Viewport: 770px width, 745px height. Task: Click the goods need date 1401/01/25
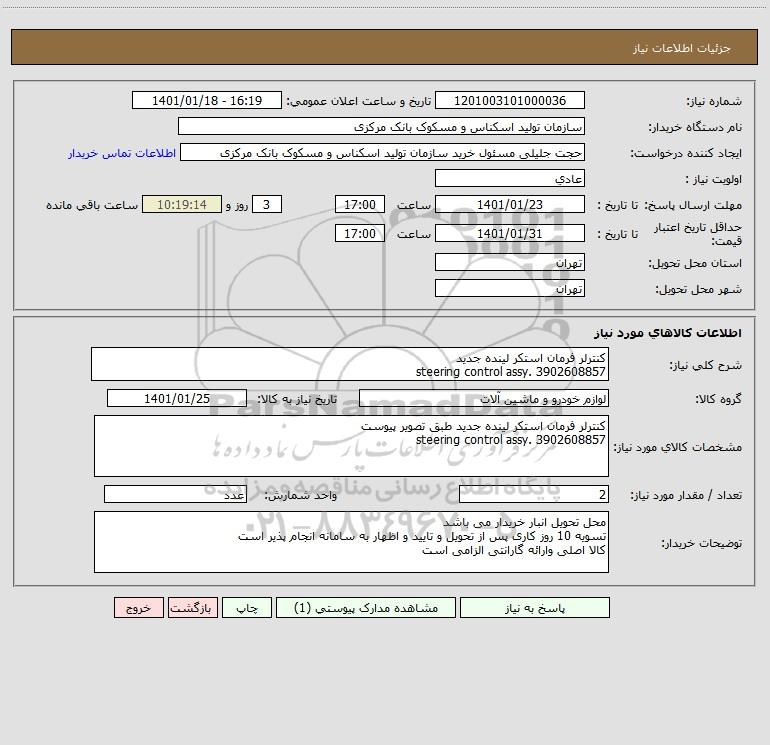tap(177, 398)
